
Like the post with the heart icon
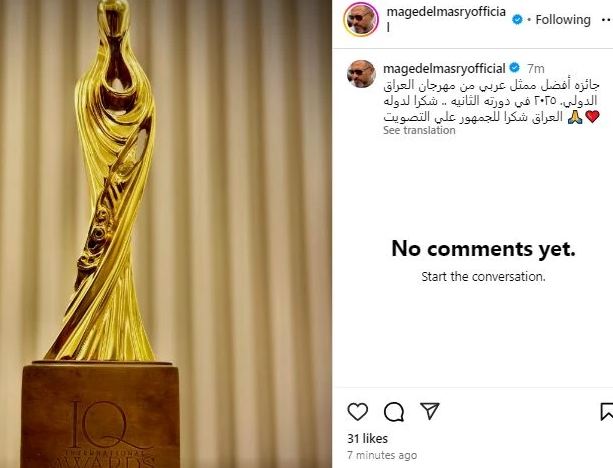click(x=358, y=412)
